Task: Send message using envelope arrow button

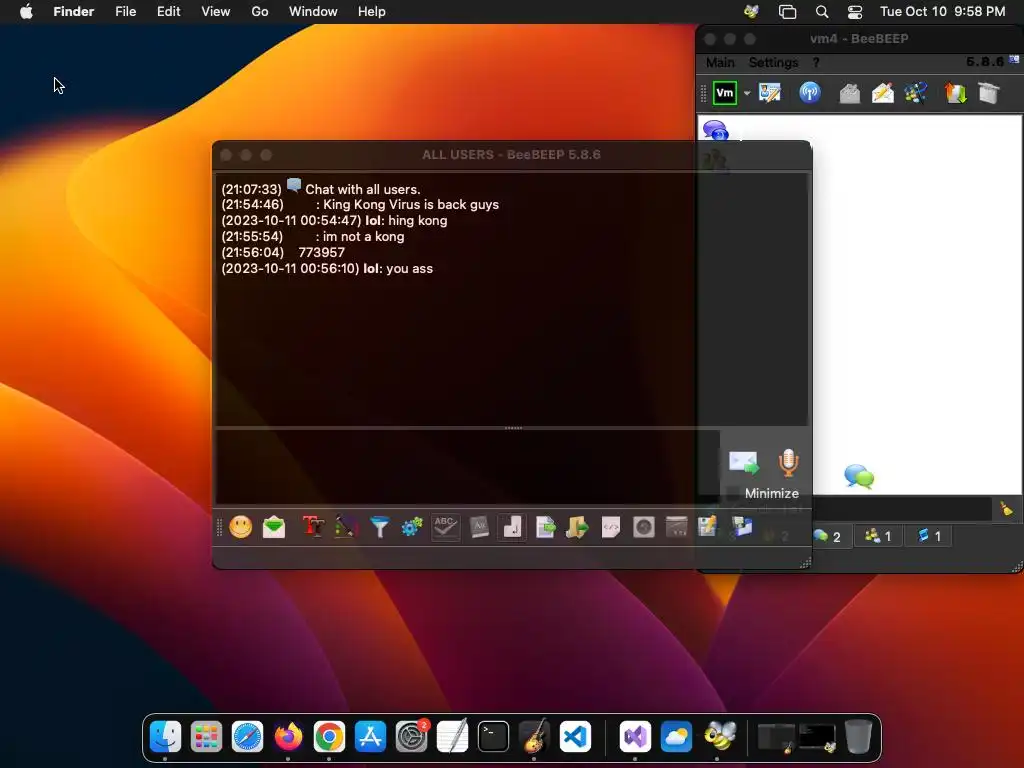Action: (x=744, y=462)
